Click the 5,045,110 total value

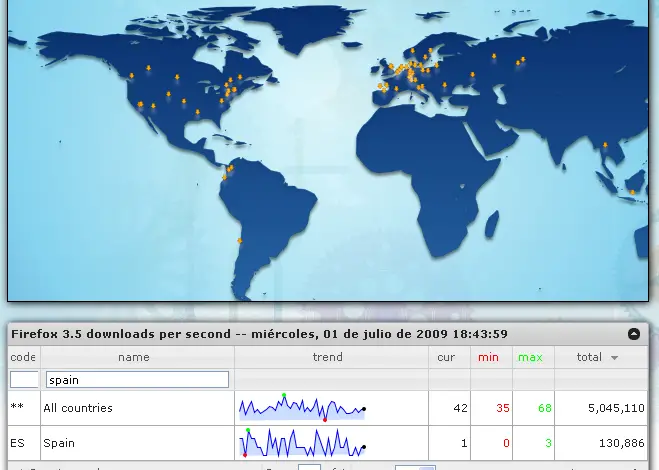click(x=616, y=408)
